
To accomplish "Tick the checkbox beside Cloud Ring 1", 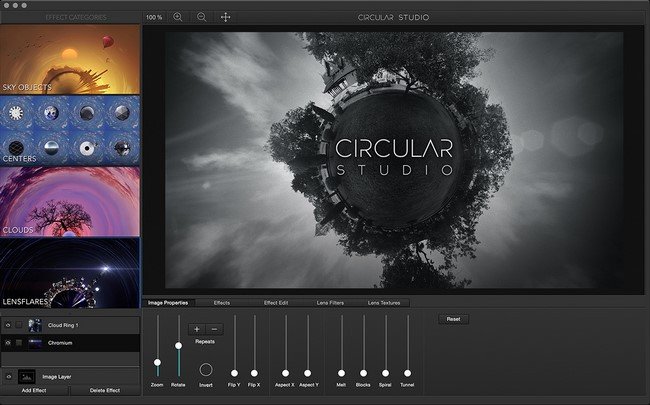I will pos(19,325).
